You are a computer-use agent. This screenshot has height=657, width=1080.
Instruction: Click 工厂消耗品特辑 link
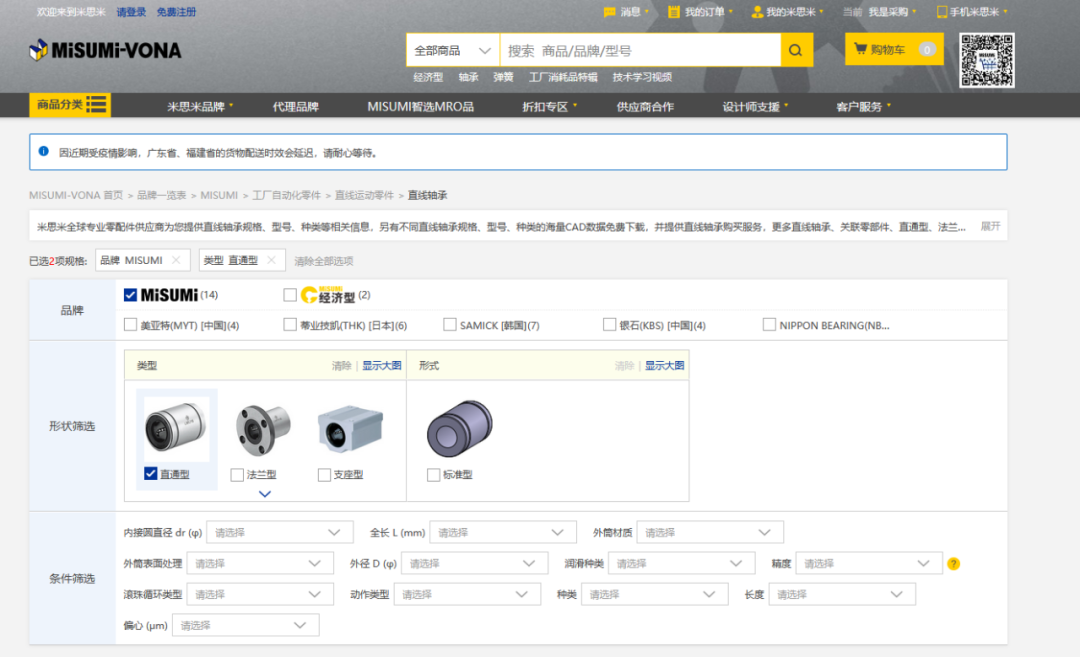563,77
